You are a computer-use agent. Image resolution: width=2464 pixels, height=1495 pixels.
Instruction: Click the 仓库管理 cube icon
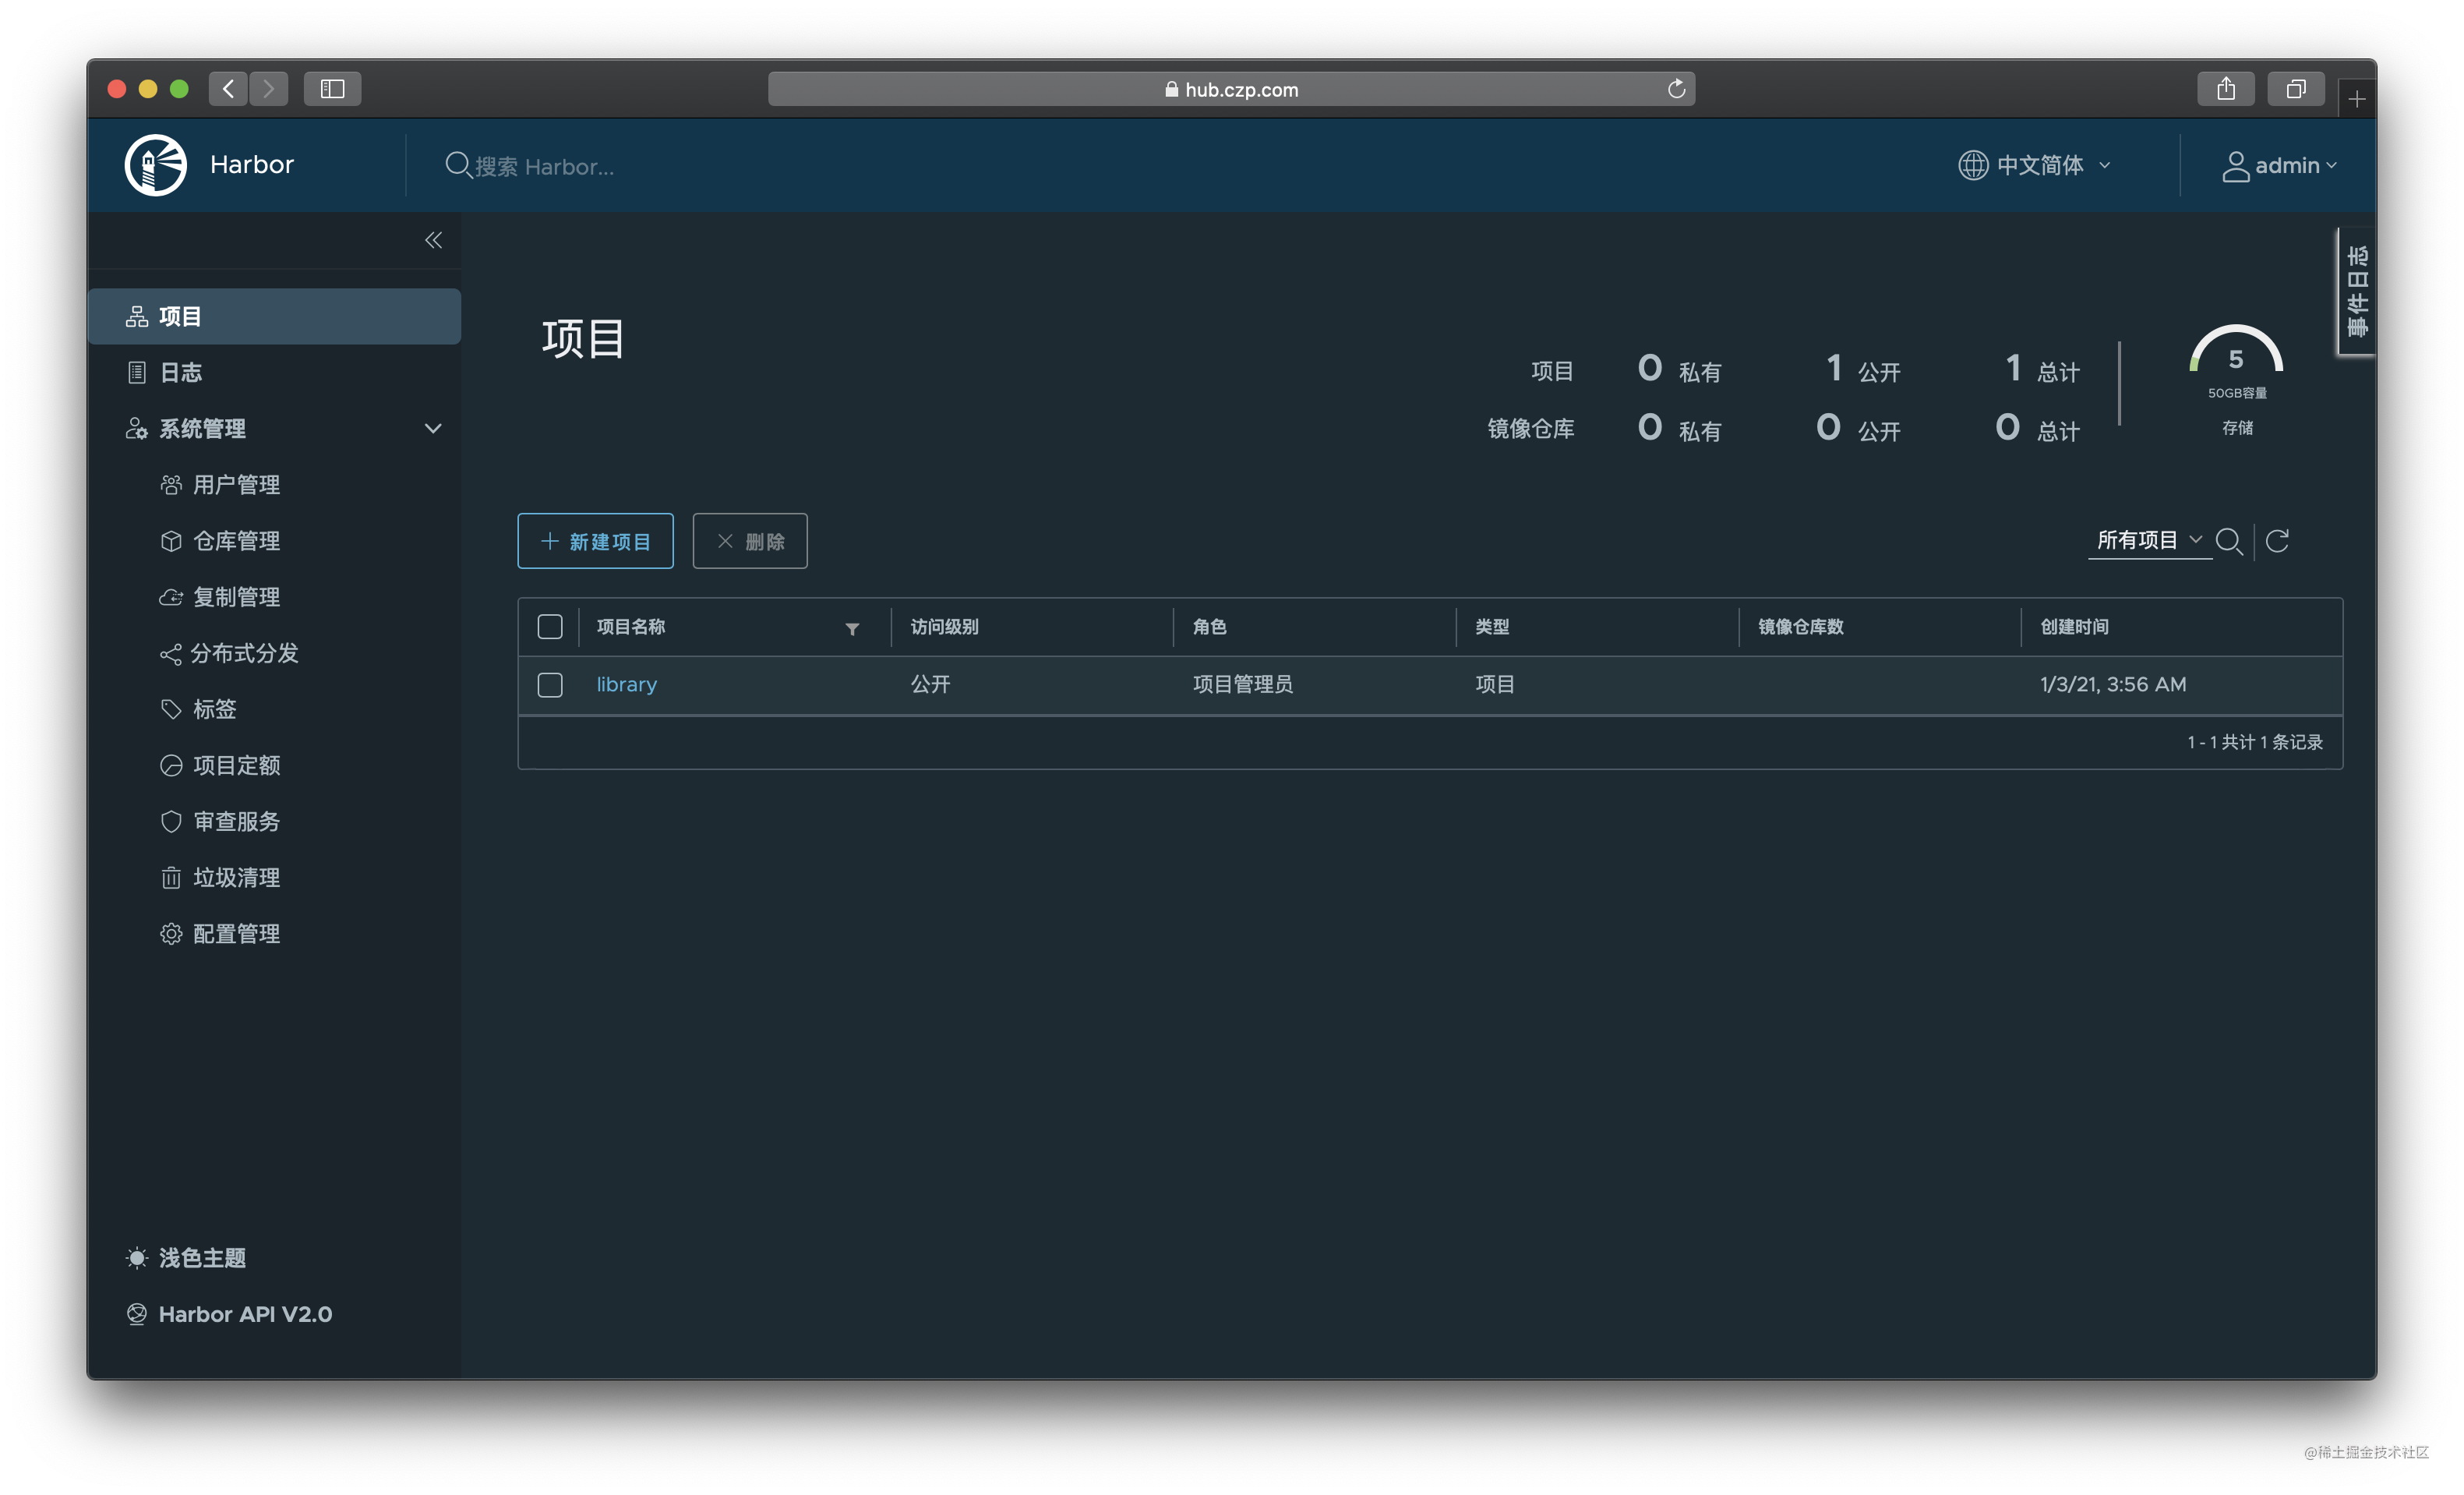(x=171, y=541)
